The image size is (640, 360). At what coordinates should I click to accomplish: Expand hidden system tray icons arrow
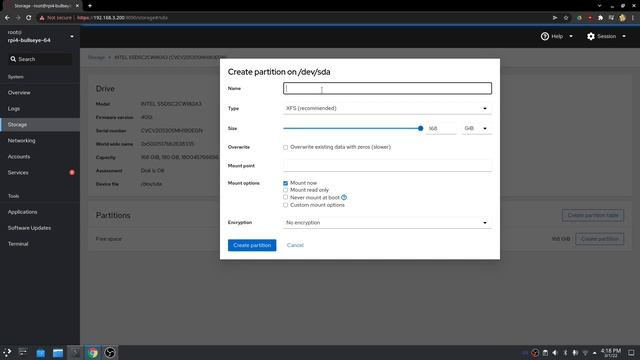coord(595,353)
